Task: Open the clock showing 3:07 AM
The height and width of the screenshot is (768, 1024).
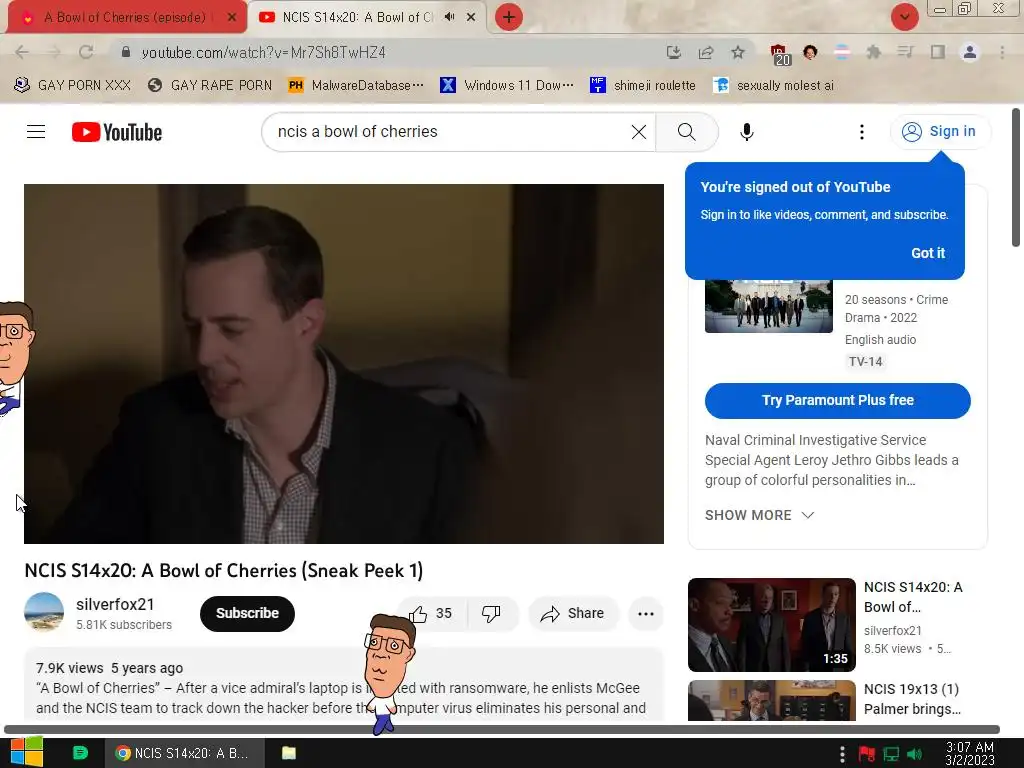Action: pos(970,754)
